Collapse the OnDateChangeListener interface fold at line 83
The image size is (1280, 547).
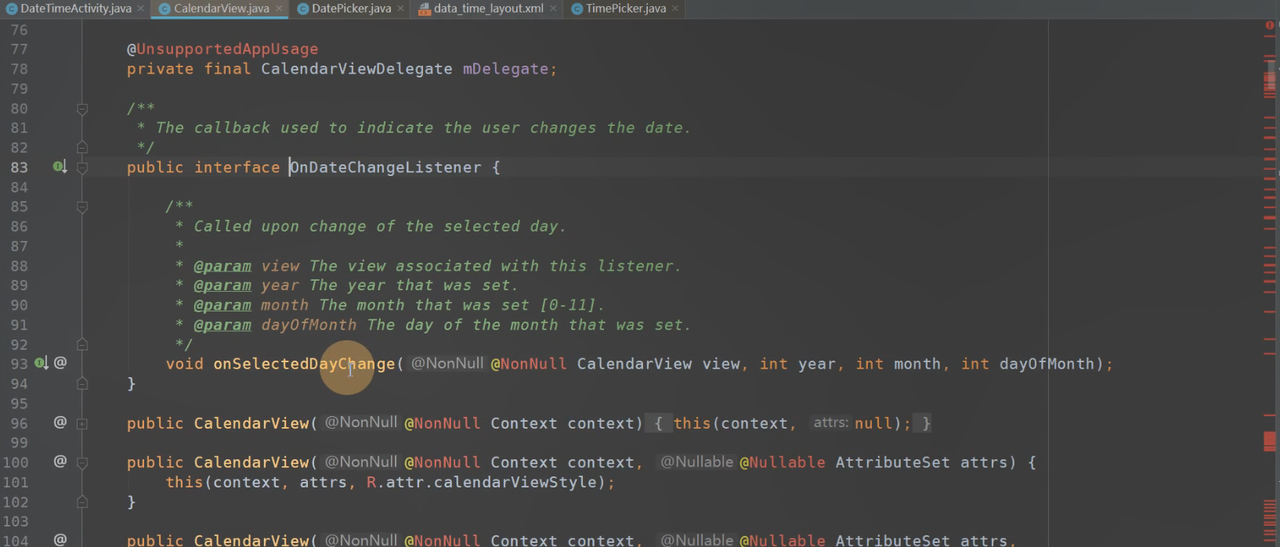(x=82, y=167)
